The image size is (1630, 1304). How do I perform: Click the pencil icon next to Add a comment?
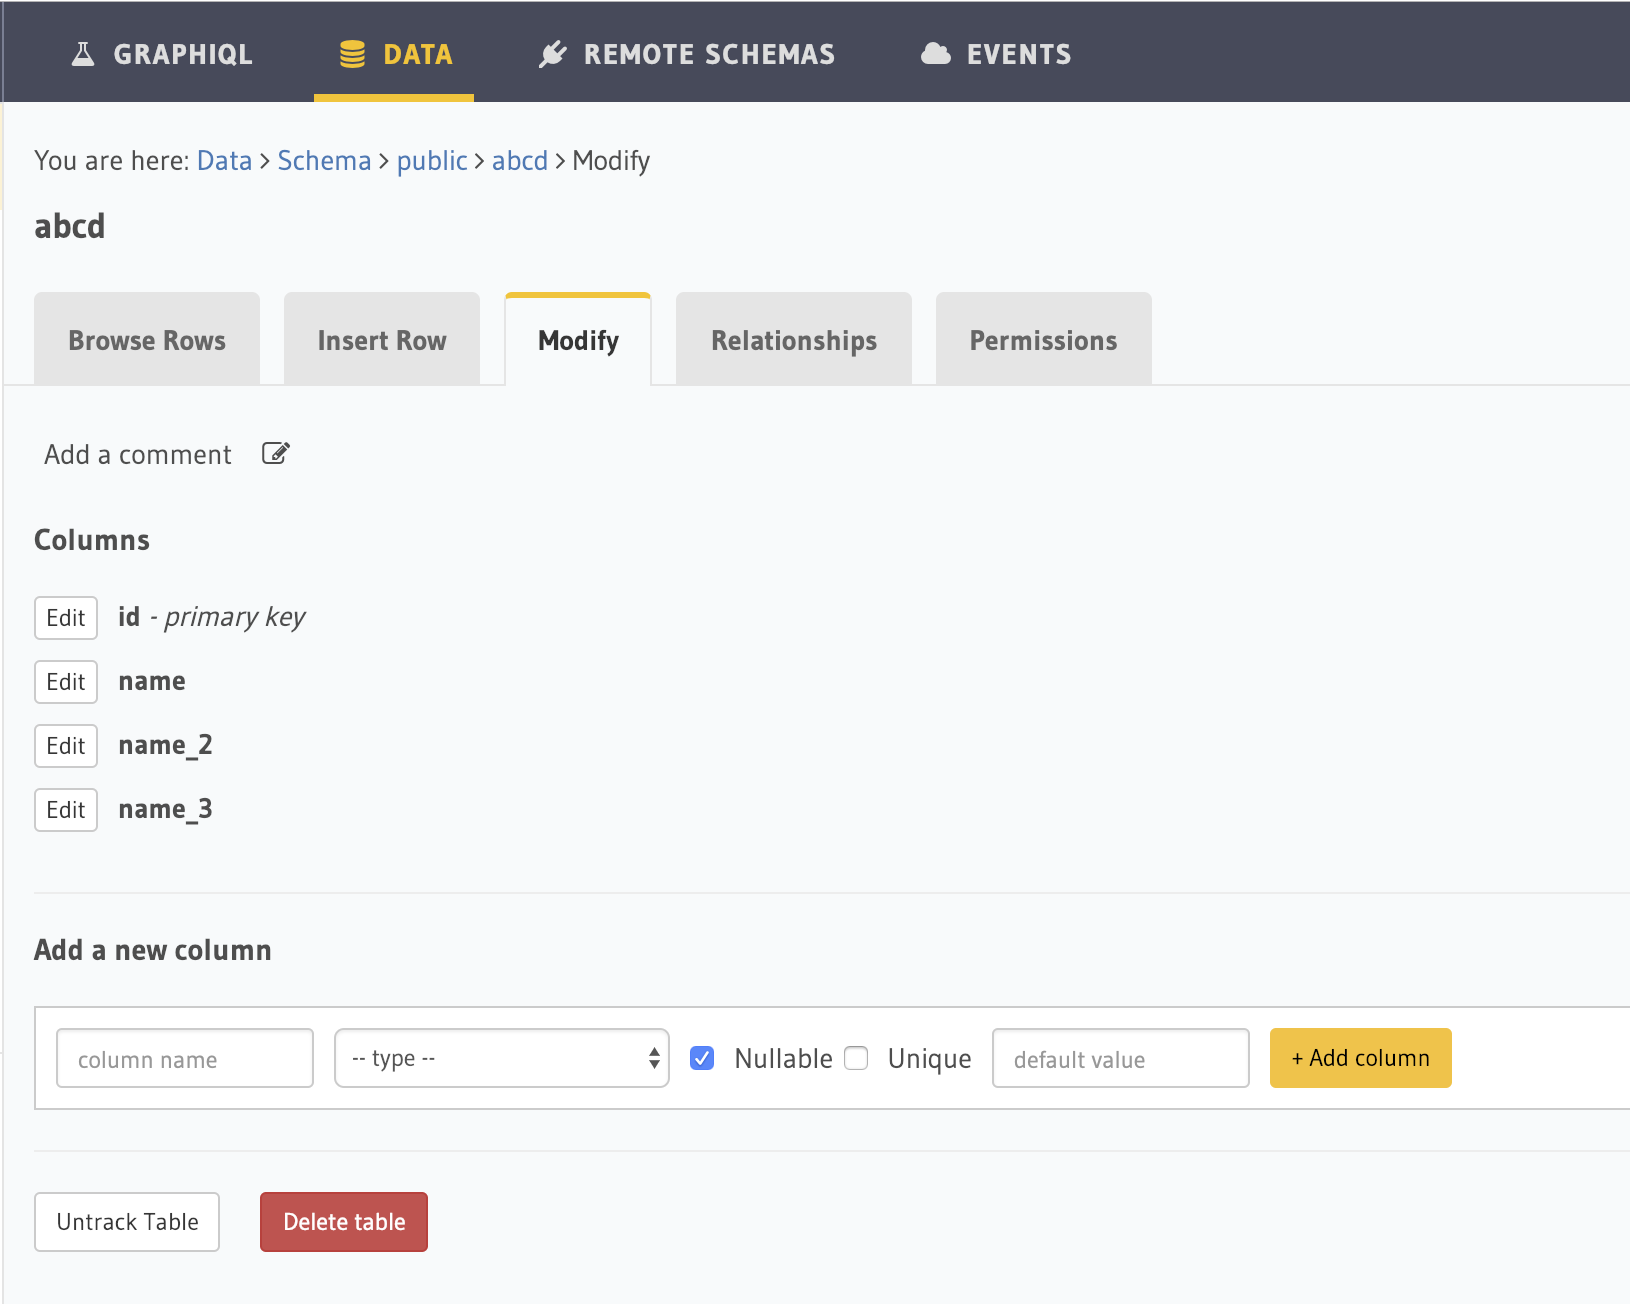click(x=275, y=453)
